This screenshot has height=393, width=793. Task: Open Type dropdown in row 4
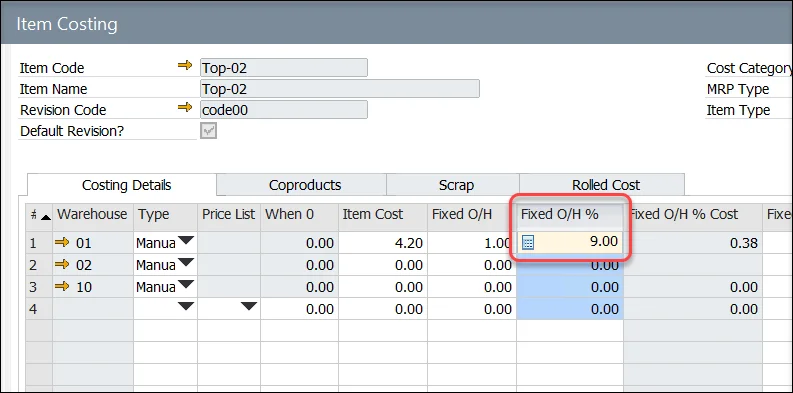tap(186, 305)
